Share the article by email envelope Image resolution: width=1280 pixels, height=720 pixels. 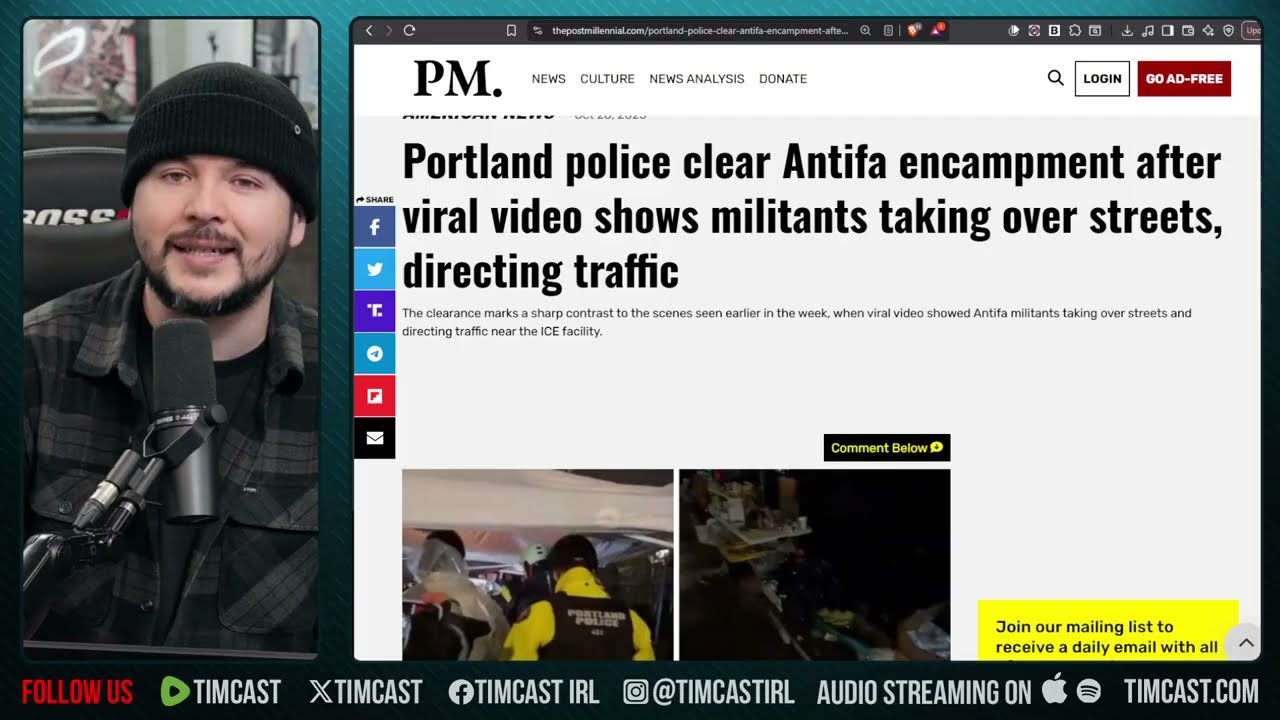click(x=374, y=438)
